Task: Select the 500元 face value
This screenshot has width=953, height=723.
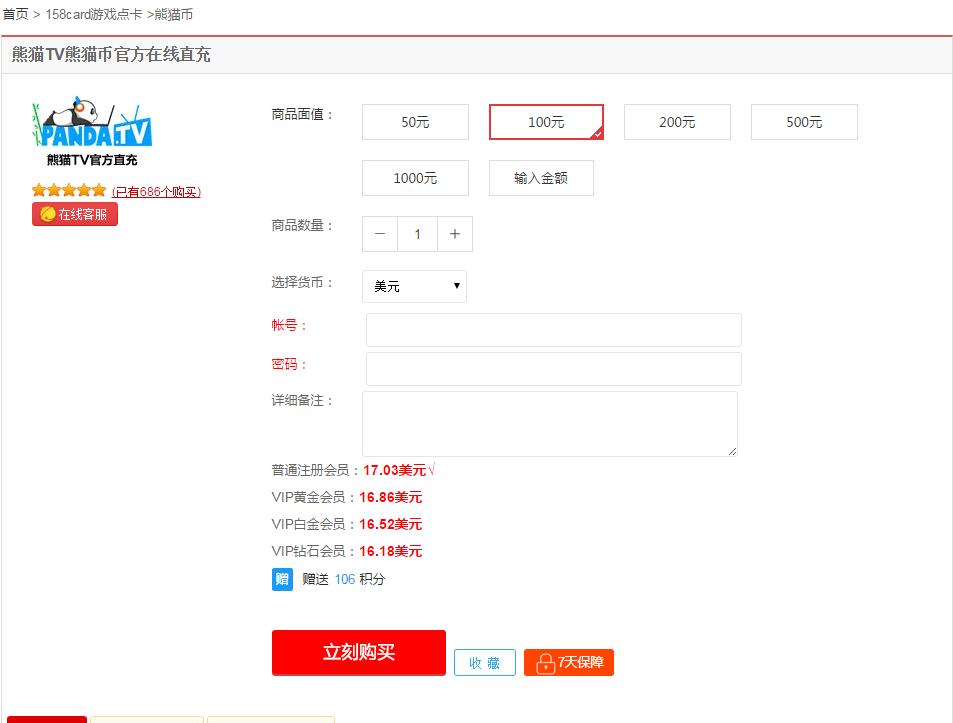Action: 804,122
